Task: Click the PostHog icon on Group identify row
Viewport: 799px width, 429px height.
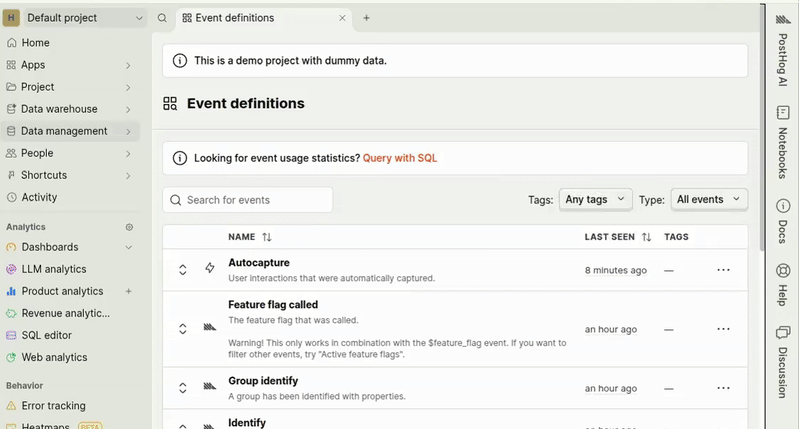Action: 209,386
